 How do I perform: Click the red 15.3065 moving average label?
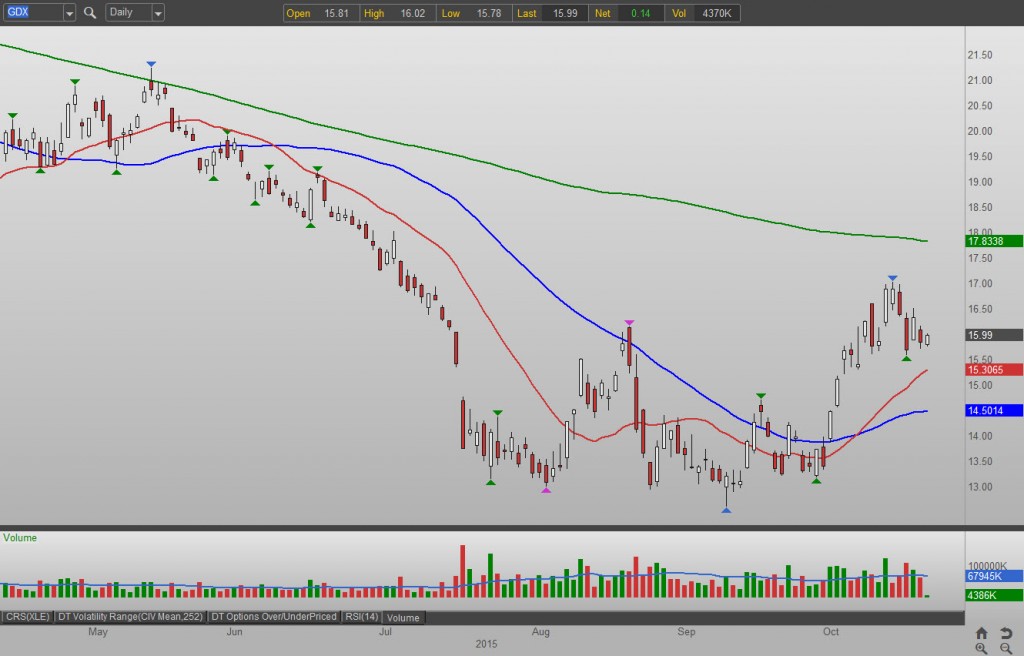pyautogui.click(x=994, y=370)
